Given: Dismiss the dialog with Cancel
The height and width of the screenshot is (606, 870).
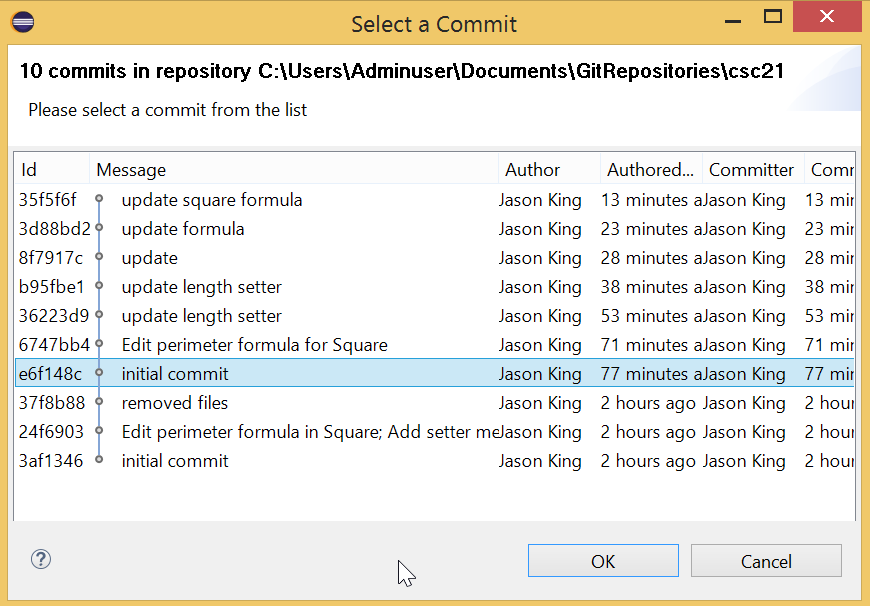Looking at the screenshot, I should [766, 560].
